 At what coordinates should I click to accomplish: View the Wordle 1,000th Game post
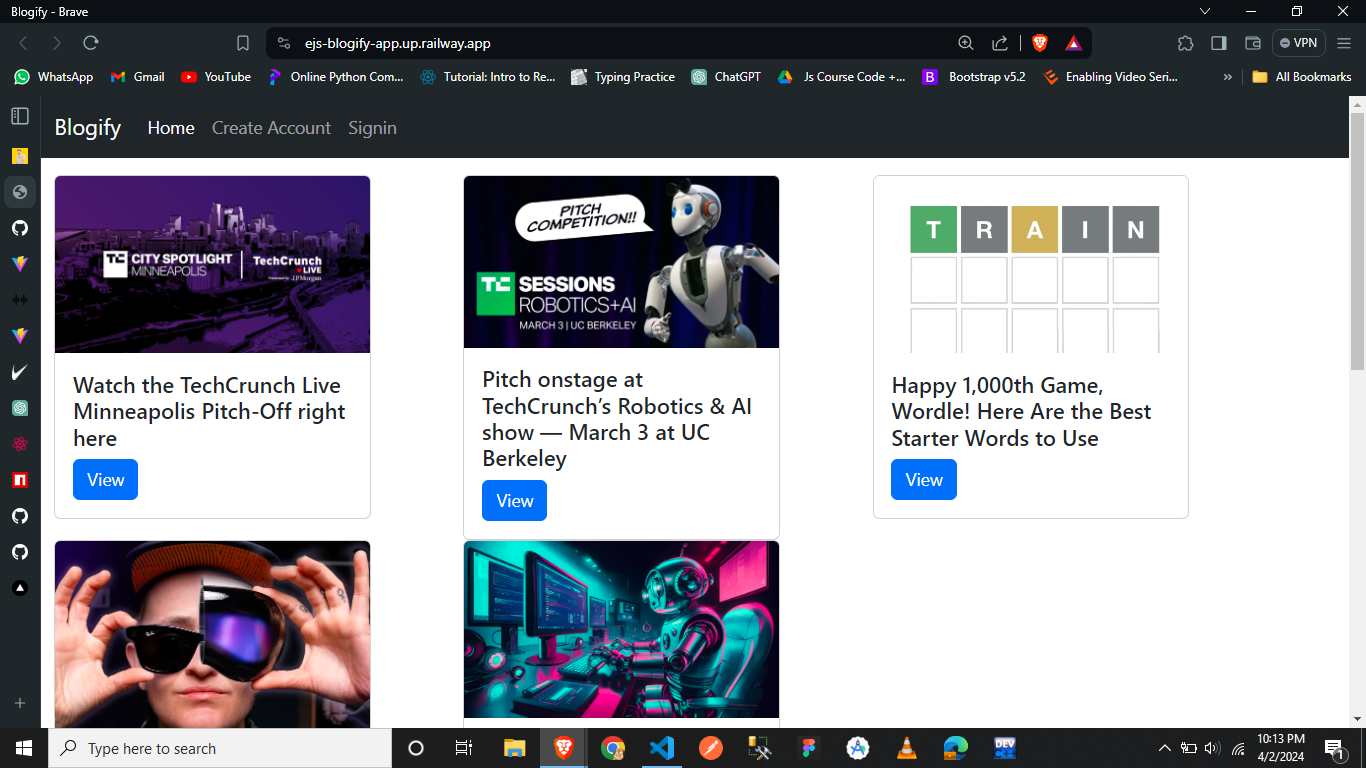coord(924,480)
